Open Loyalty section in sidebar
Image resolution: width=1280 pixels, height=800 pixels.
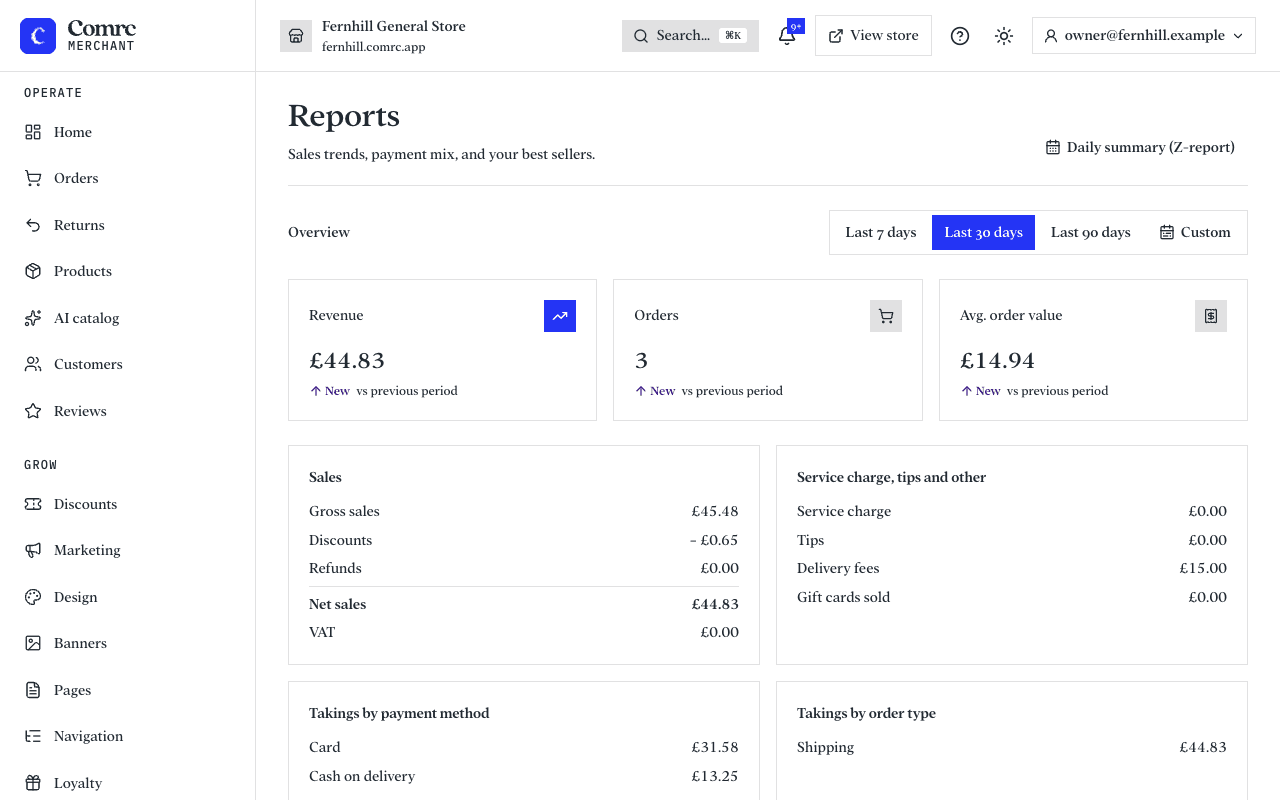point(128,783)
